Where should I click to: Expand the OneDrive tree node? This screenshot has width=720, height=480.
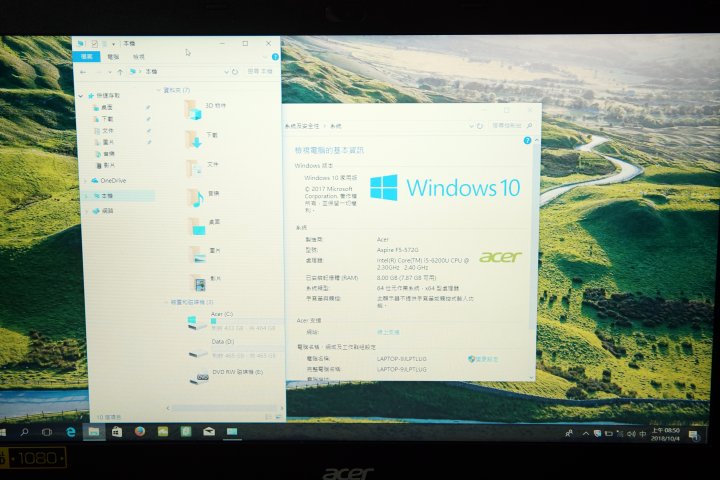(85, 181)
